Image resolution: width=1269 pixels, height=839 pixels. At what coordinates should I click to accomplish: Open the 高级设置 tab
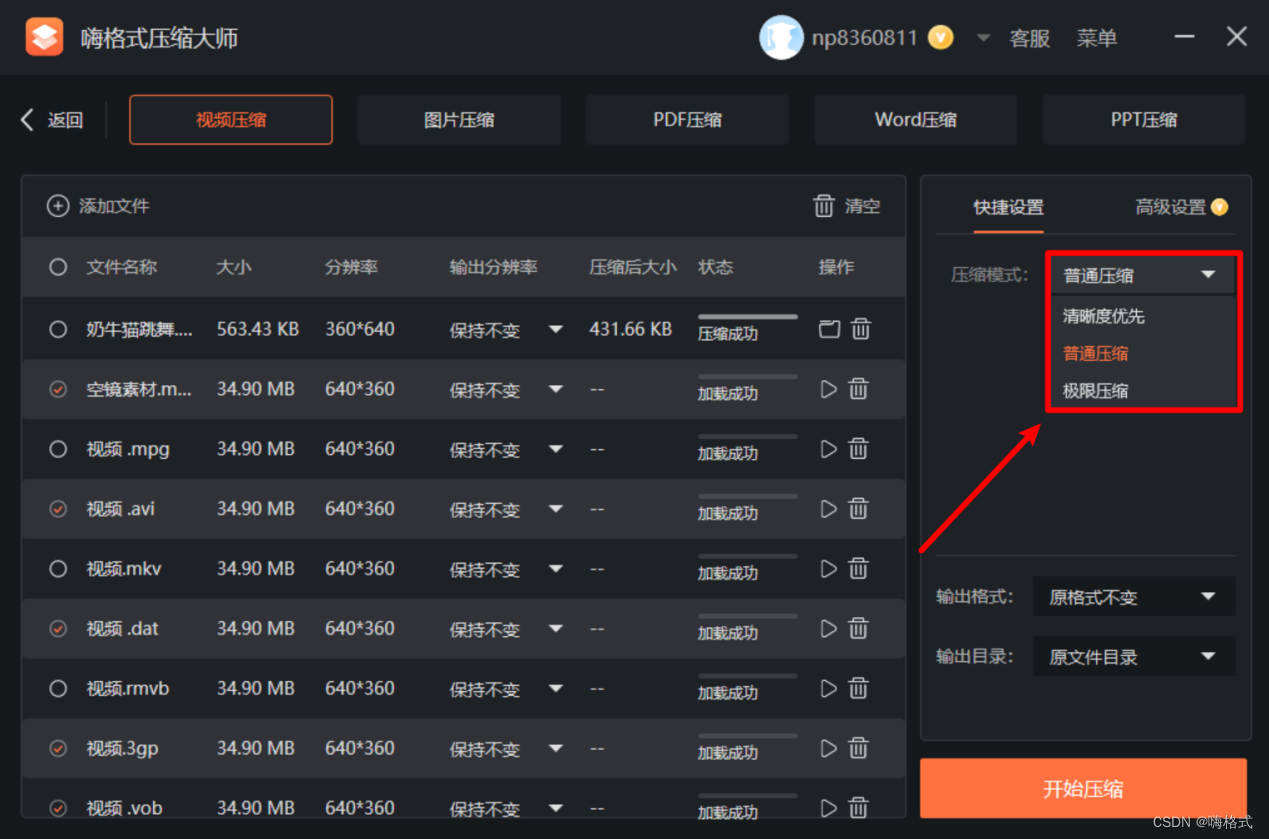(1170, 207)
